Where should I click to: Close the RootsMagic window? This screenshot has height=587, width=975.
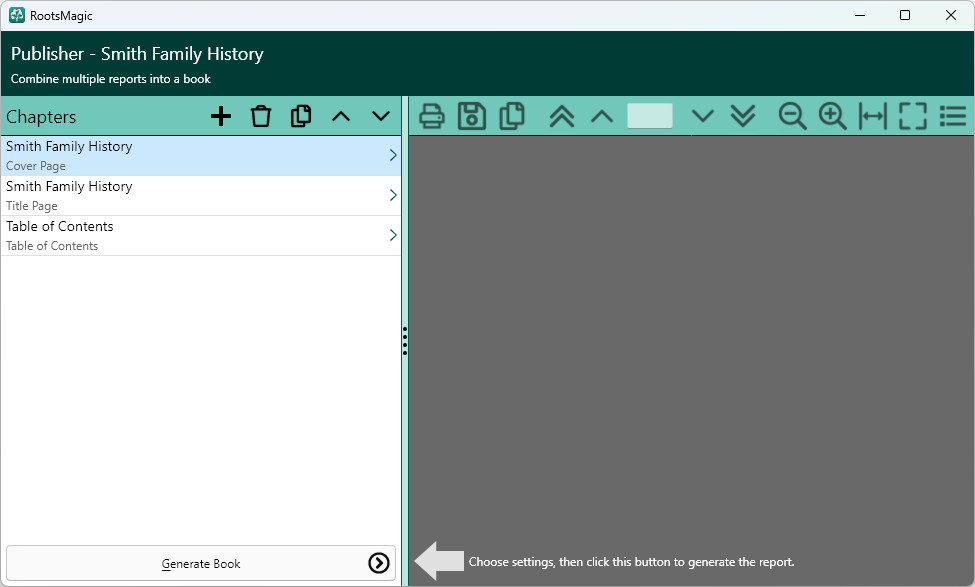pos(951,16)
